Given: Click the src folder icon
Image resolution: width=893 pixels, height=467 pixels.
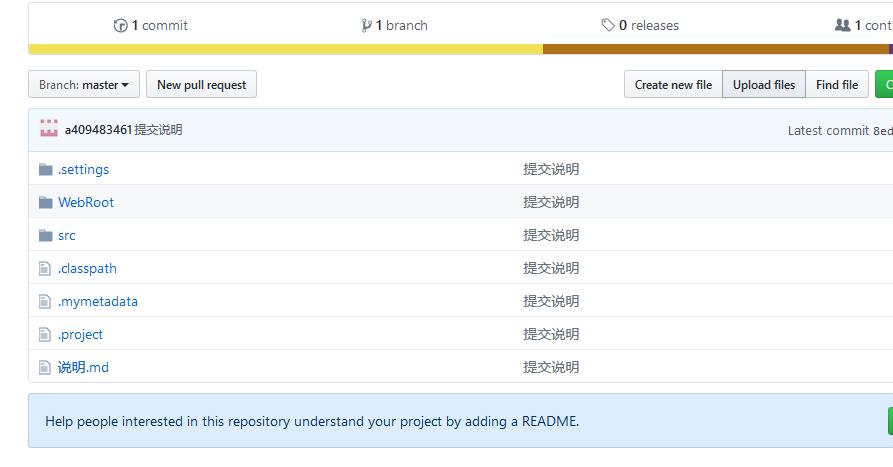Looking at the screenshot, I should click(x=45, y=235).
